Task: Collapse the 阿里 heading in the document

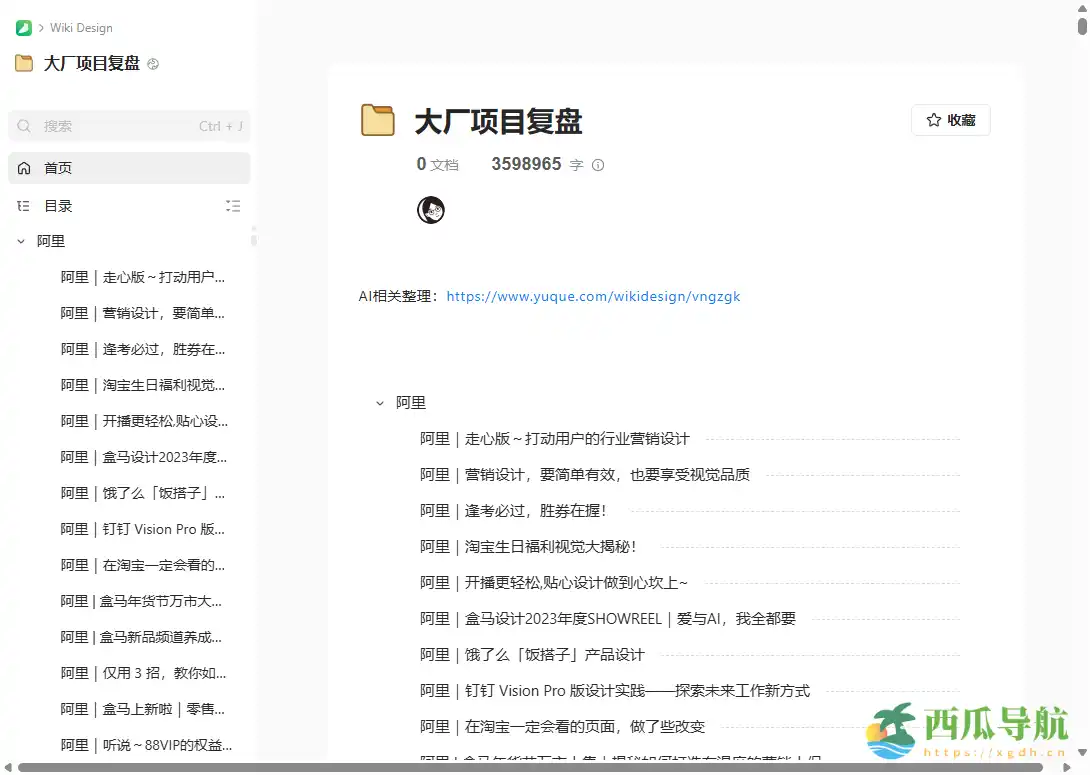Action: pos(380,402)
